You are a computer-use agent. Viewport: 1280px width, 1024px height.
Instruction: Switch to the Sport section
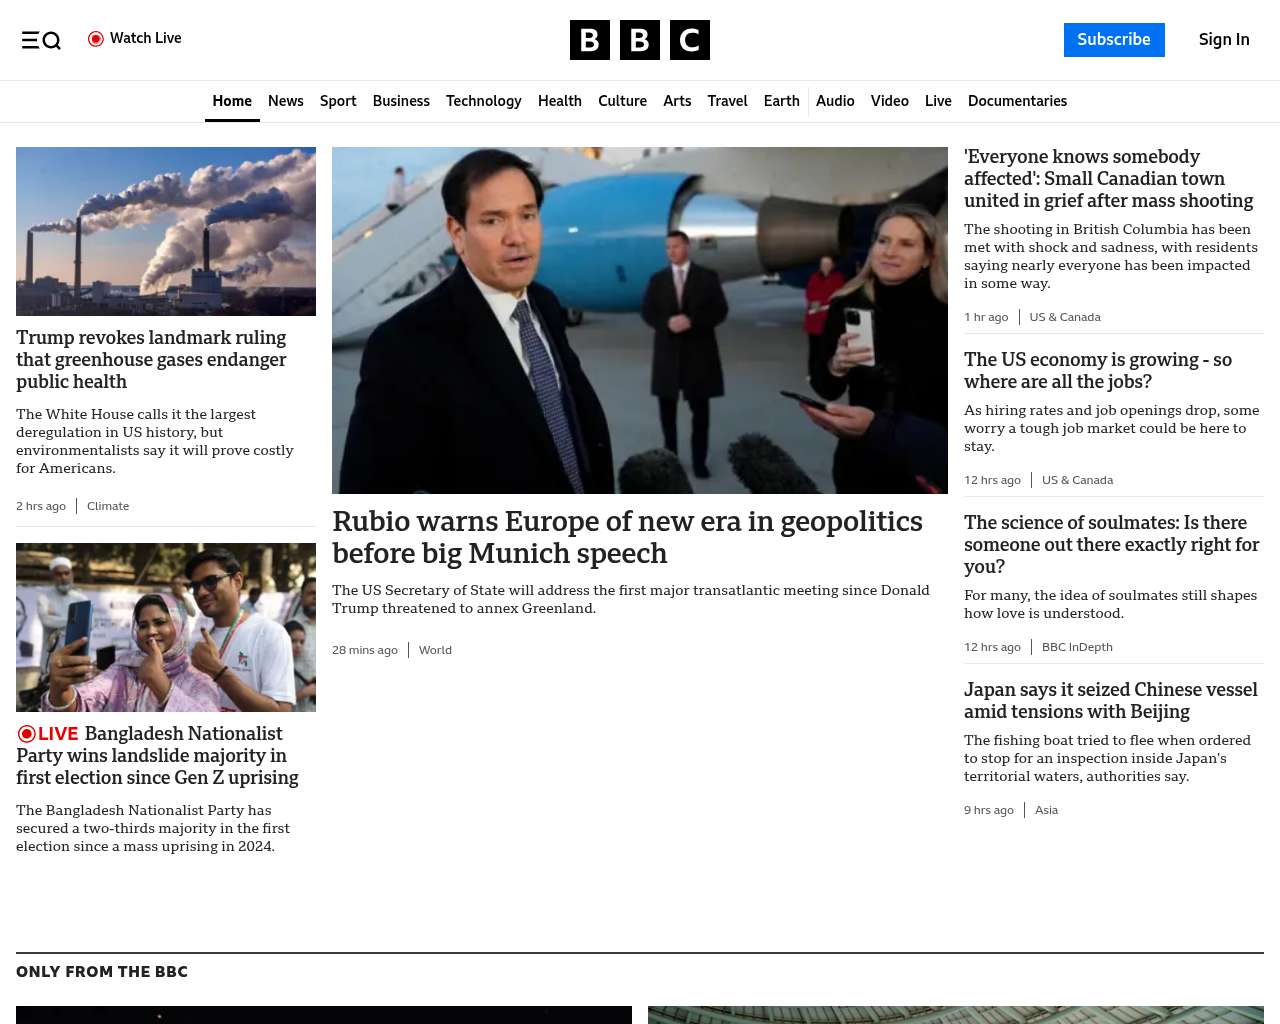point(338,101)
